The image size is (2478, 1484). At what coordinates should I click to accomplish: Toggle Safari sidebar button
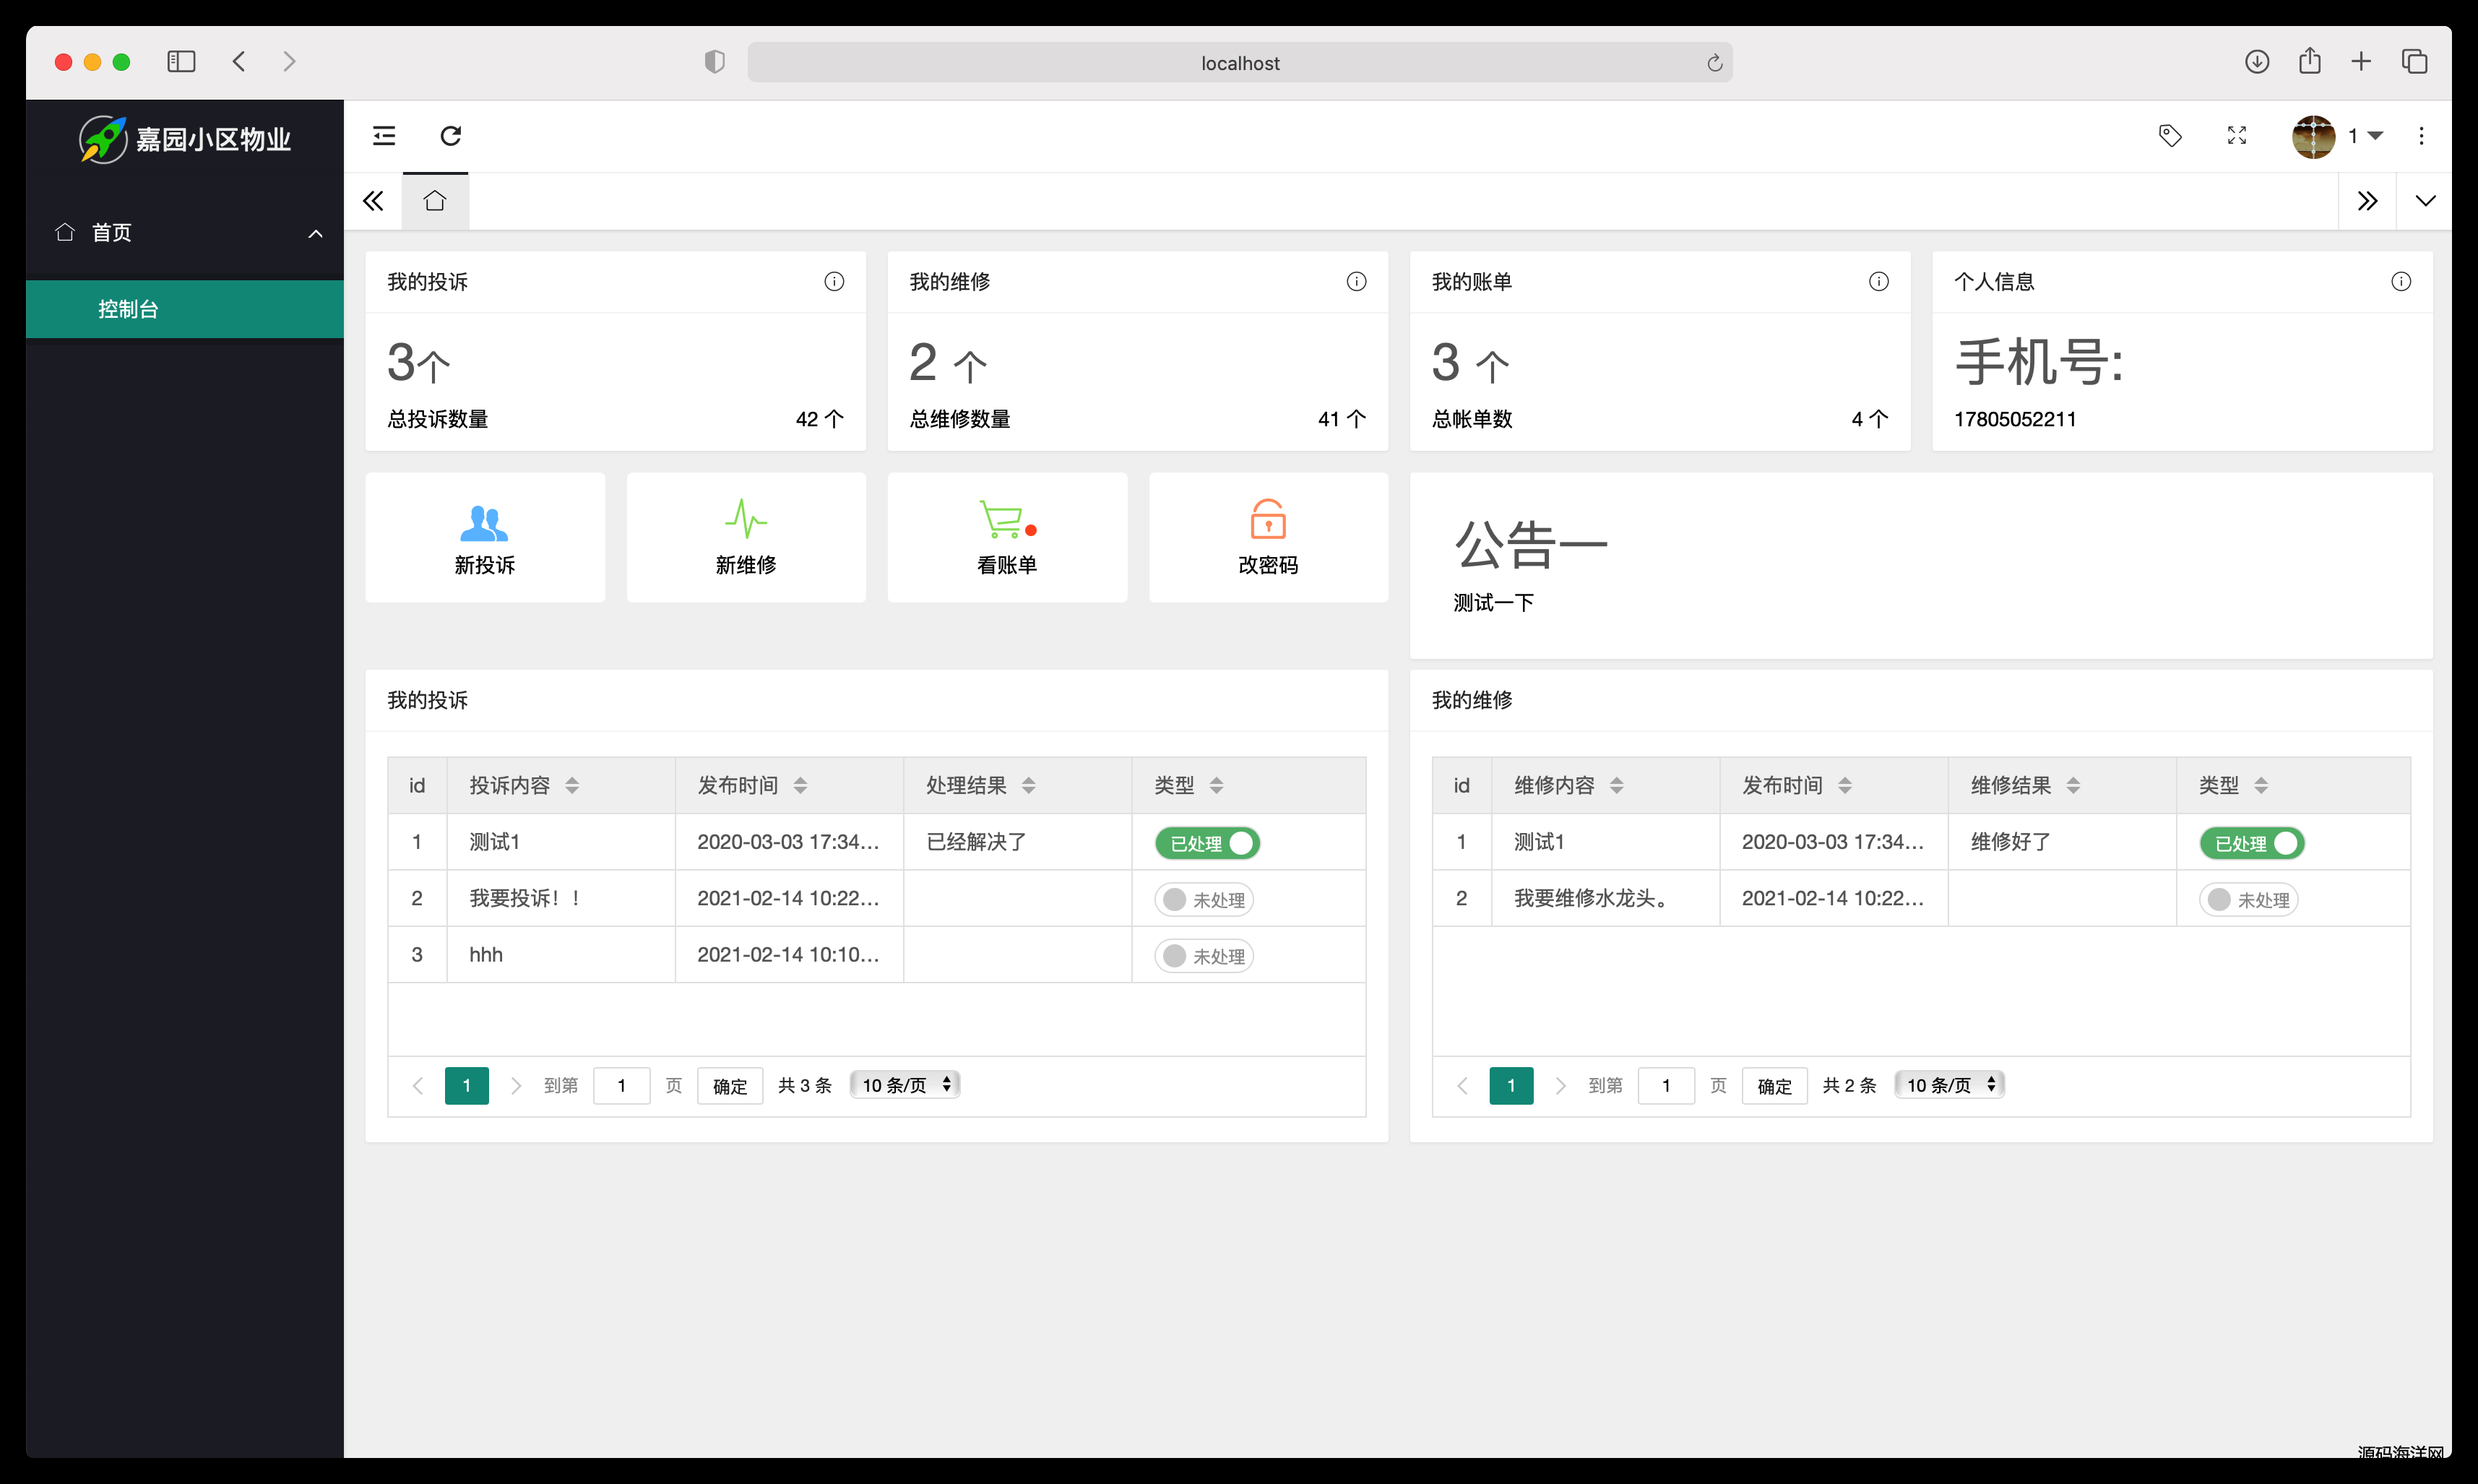coord(181,62)
